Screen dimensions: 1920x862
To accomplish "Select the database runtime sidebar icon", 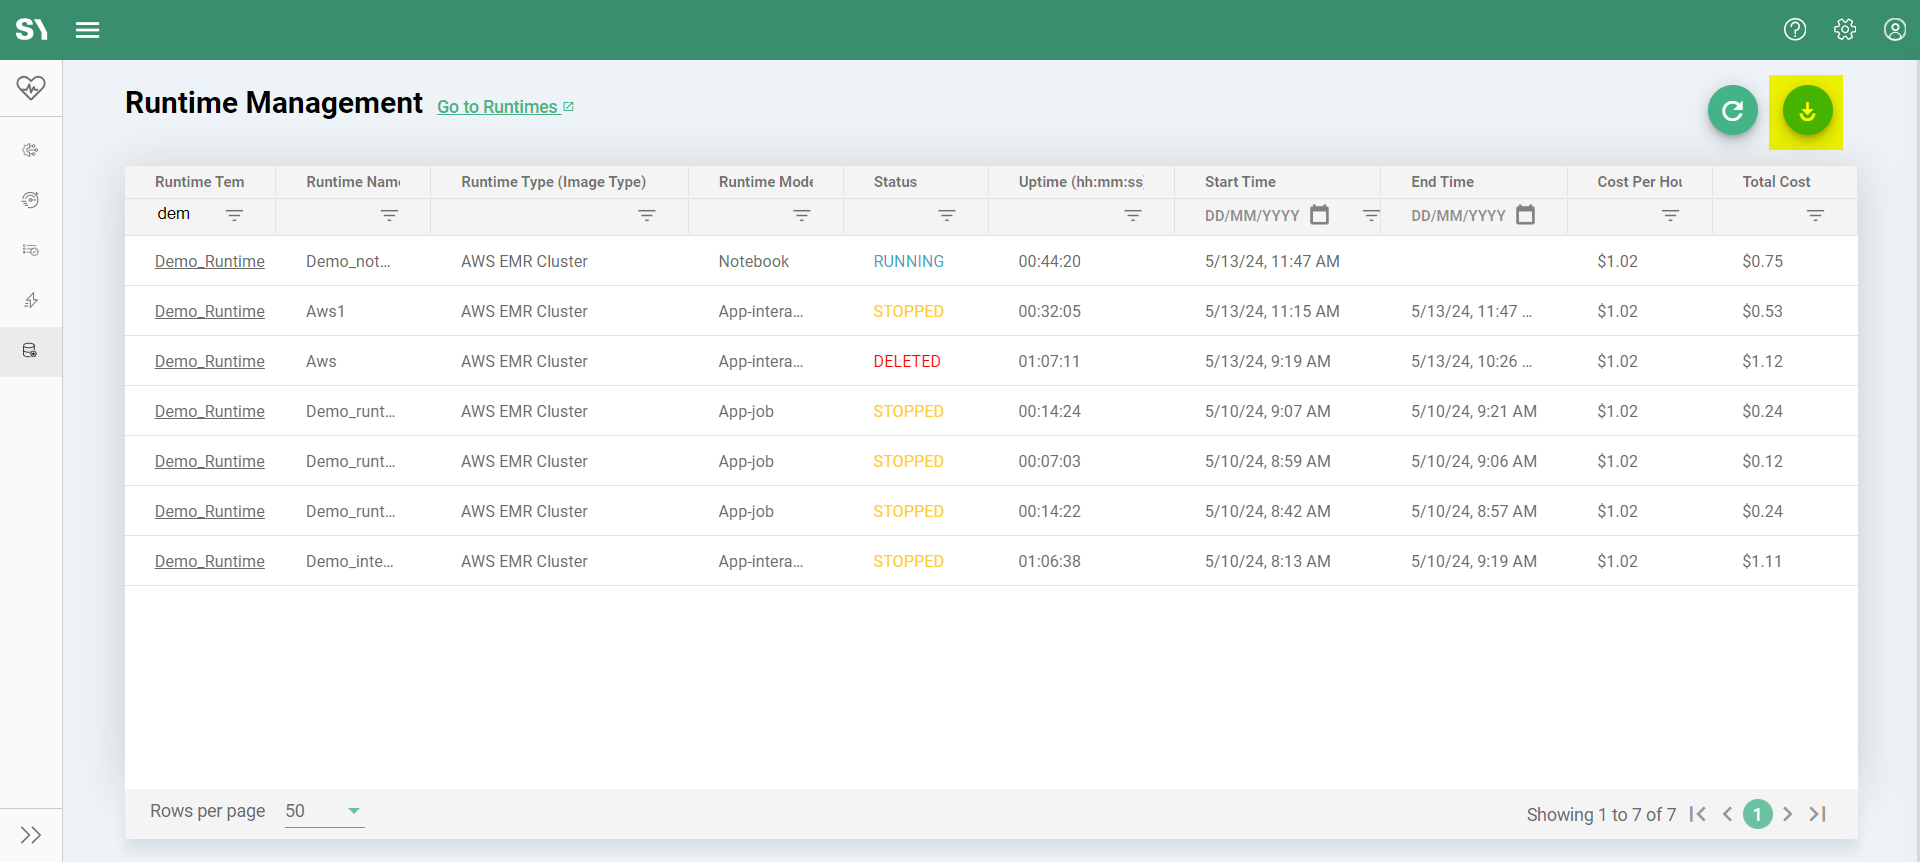I will (x=30, y=351).
